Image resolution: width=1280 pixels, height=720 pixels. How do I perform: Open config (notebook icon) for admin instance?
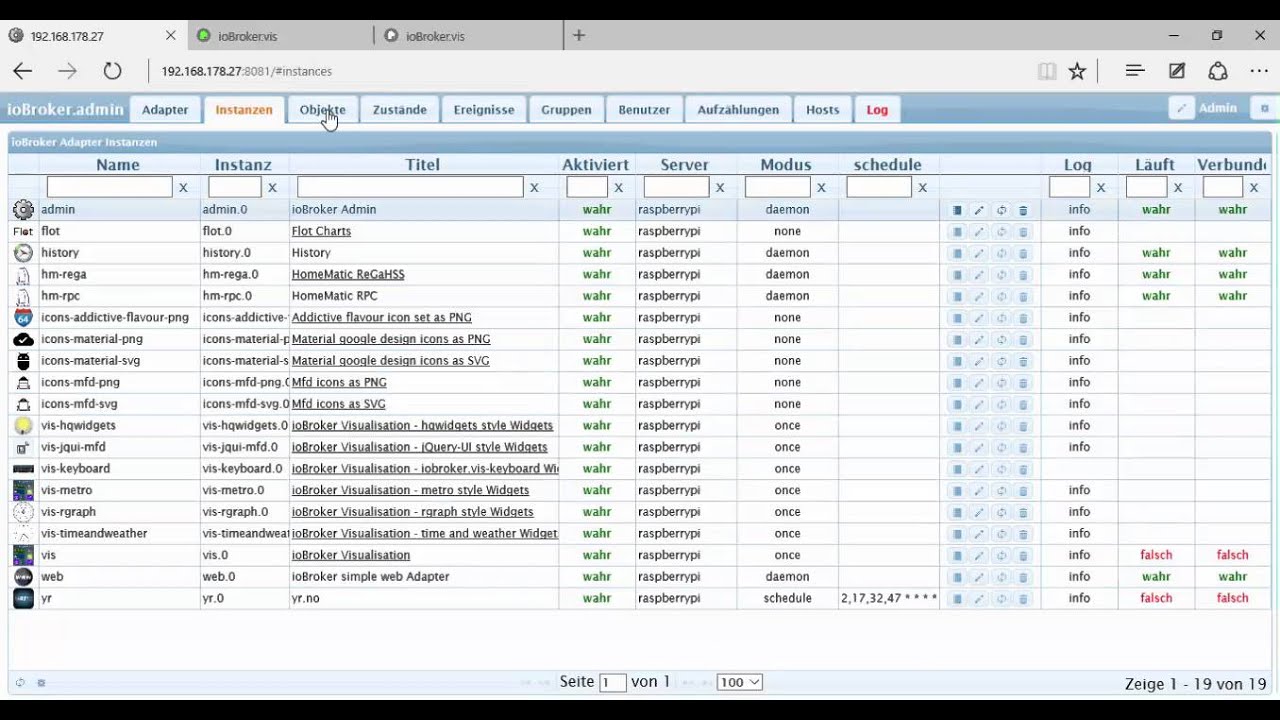pyautogui.click(x=957, y=210)
